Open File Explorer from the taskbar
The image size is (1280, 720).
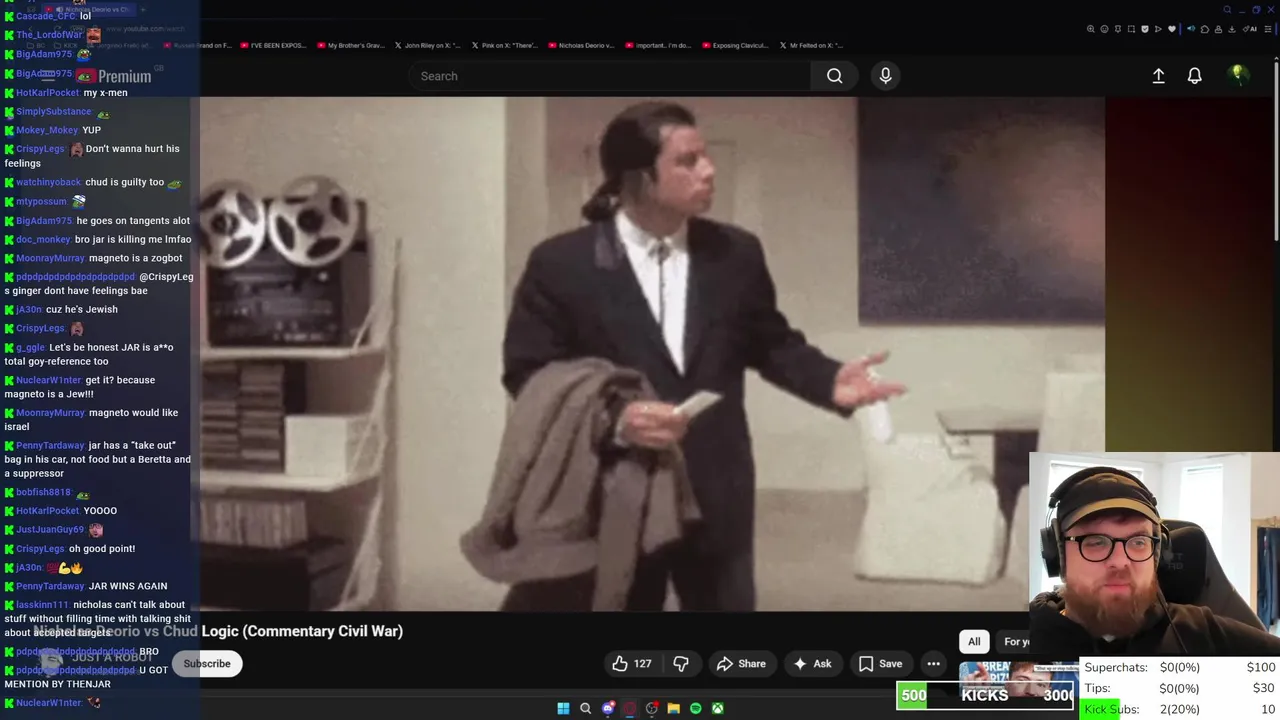[673, 708]
